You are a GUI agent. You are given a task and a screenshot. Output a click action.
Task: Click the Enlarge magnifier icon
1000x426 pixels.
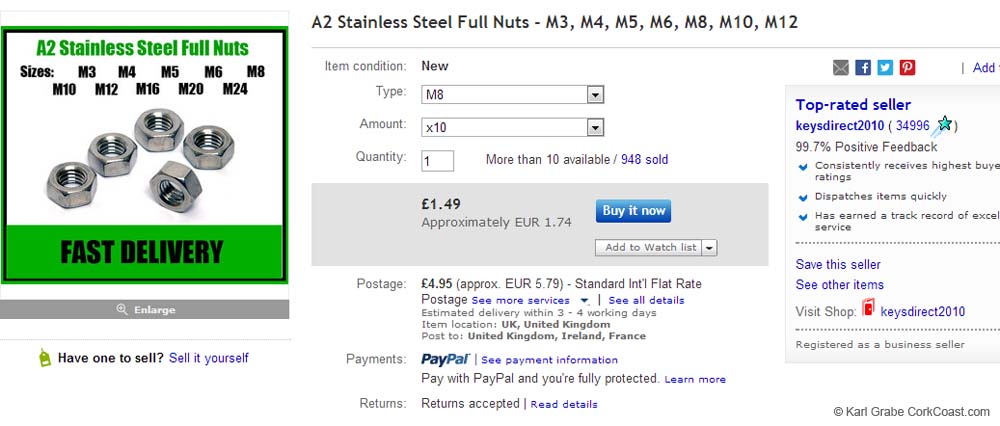point(122,309)
